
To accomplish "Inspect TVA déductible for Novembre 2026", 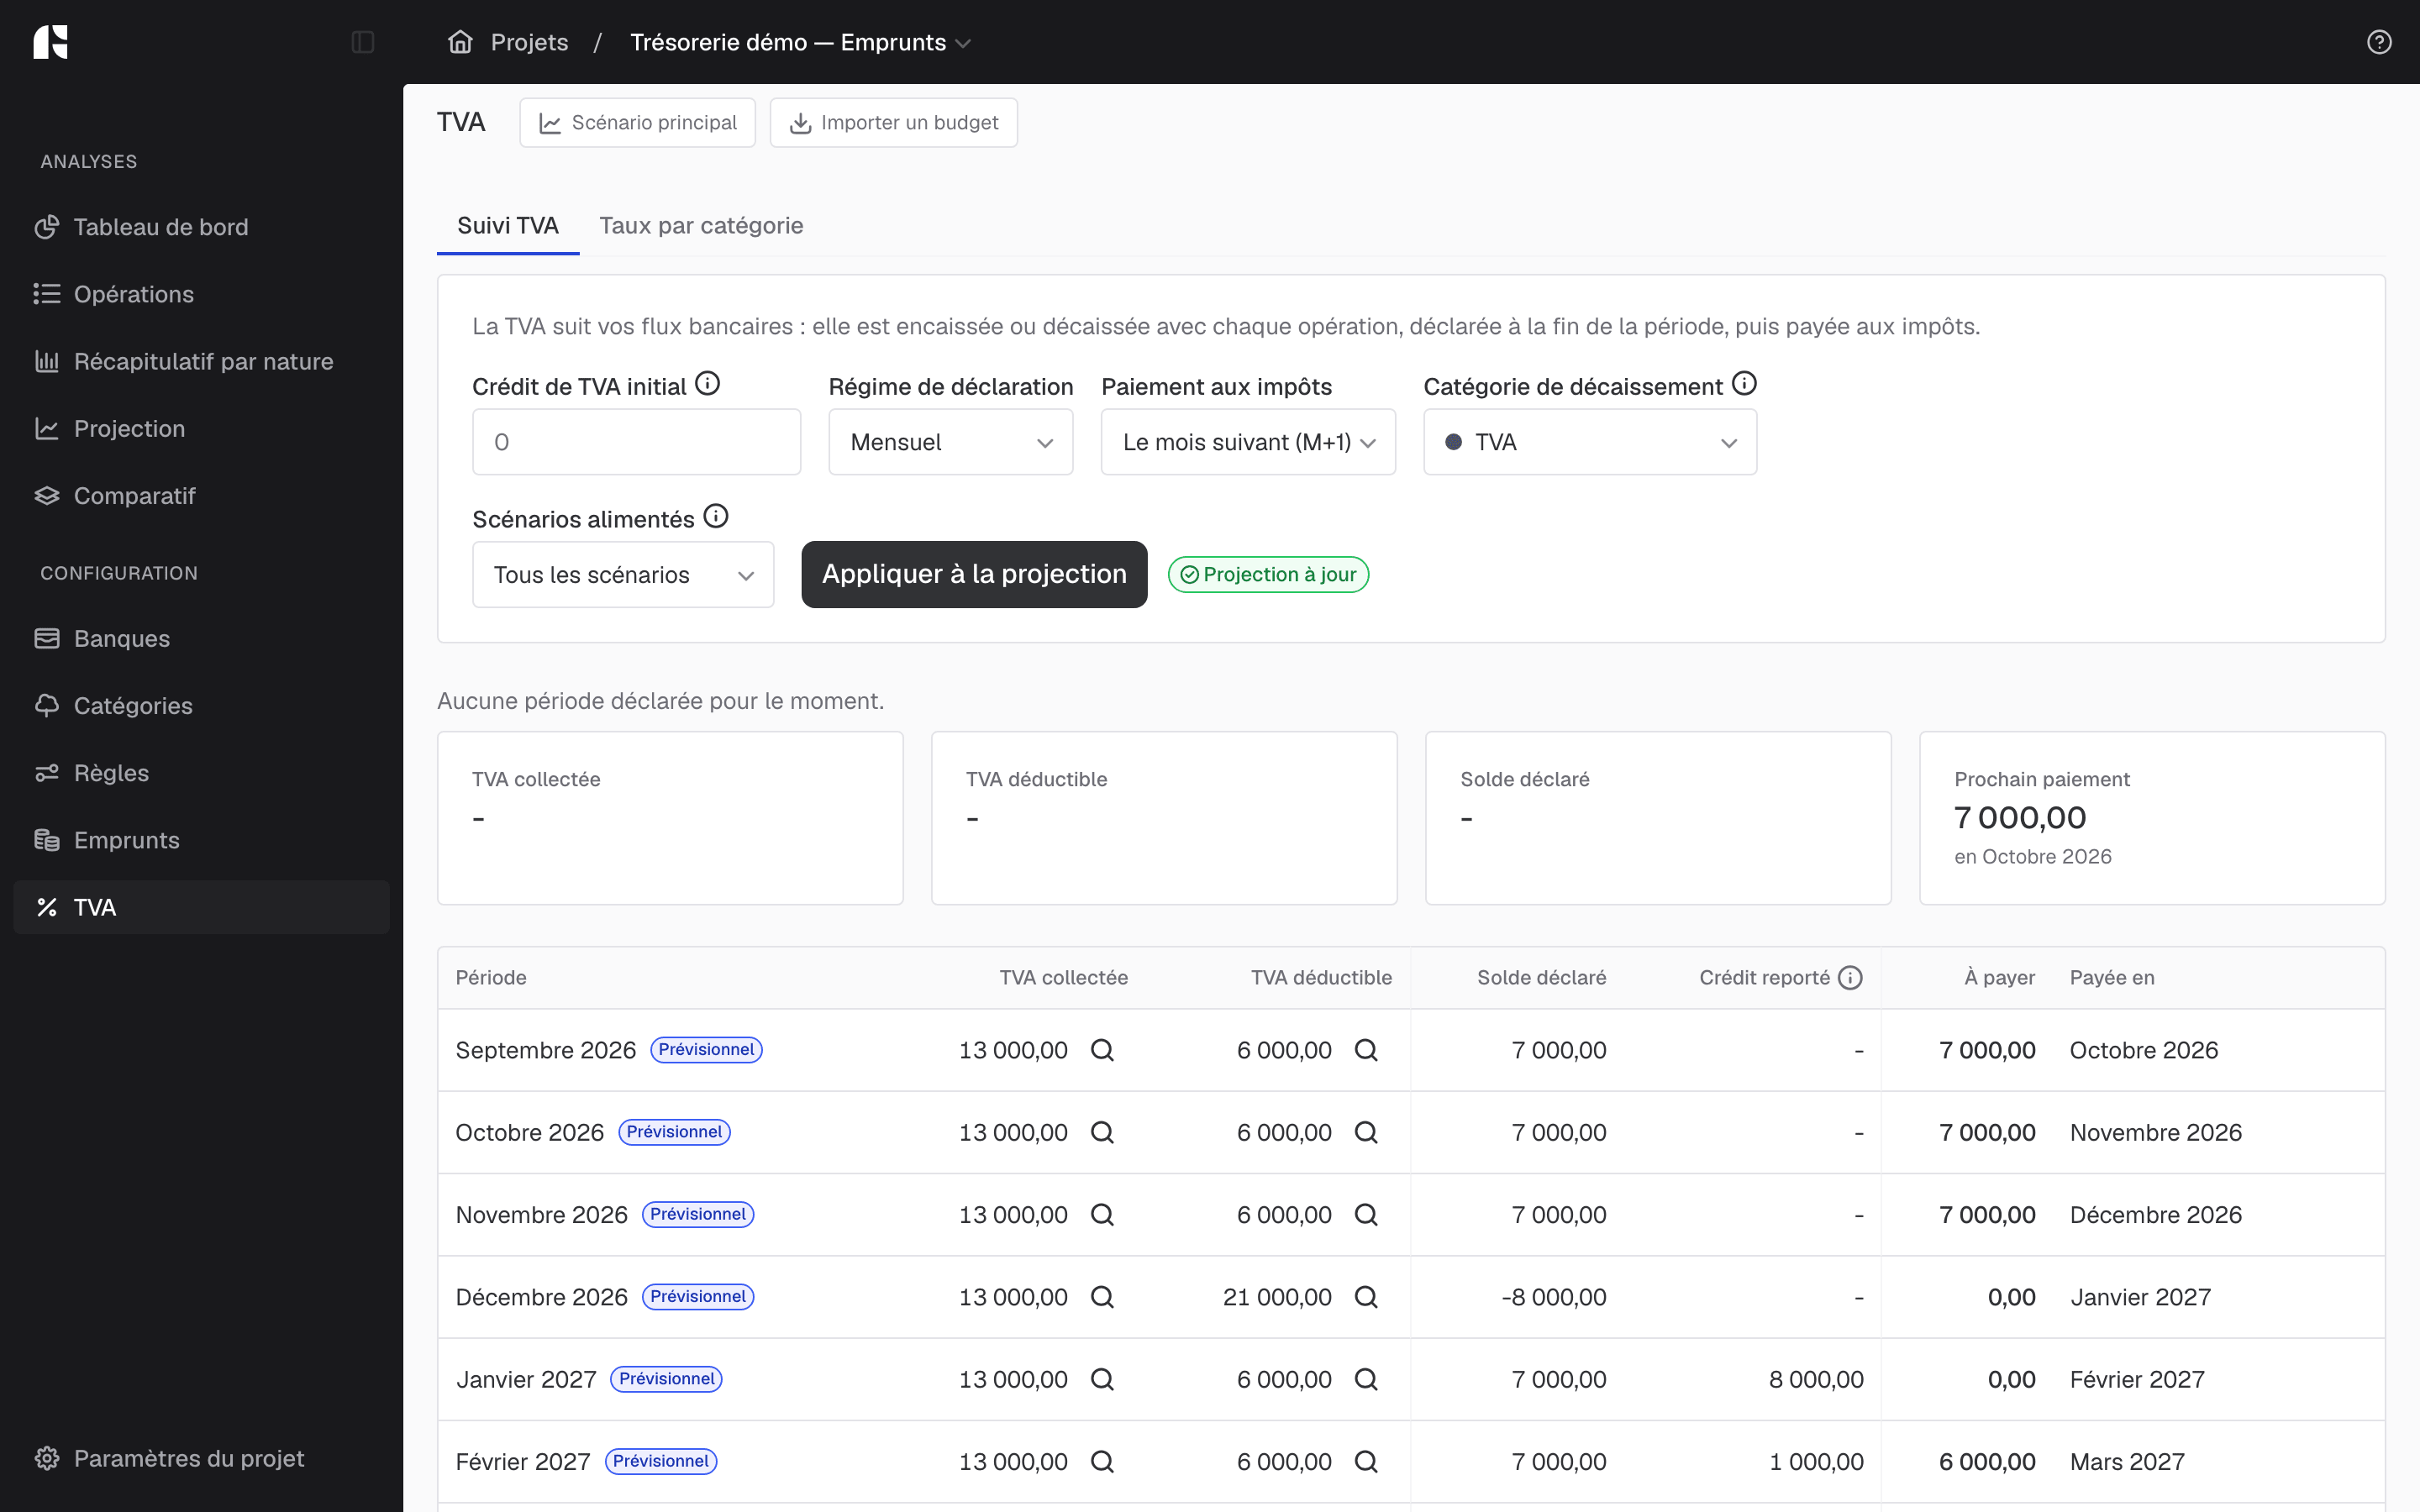I will [x=1366, y=1215].
